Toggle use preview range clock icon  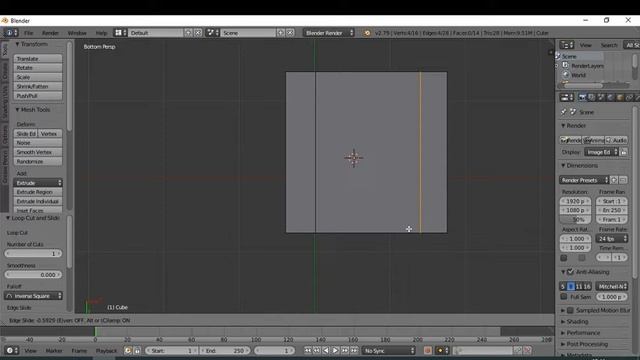(x=128, y=350)
